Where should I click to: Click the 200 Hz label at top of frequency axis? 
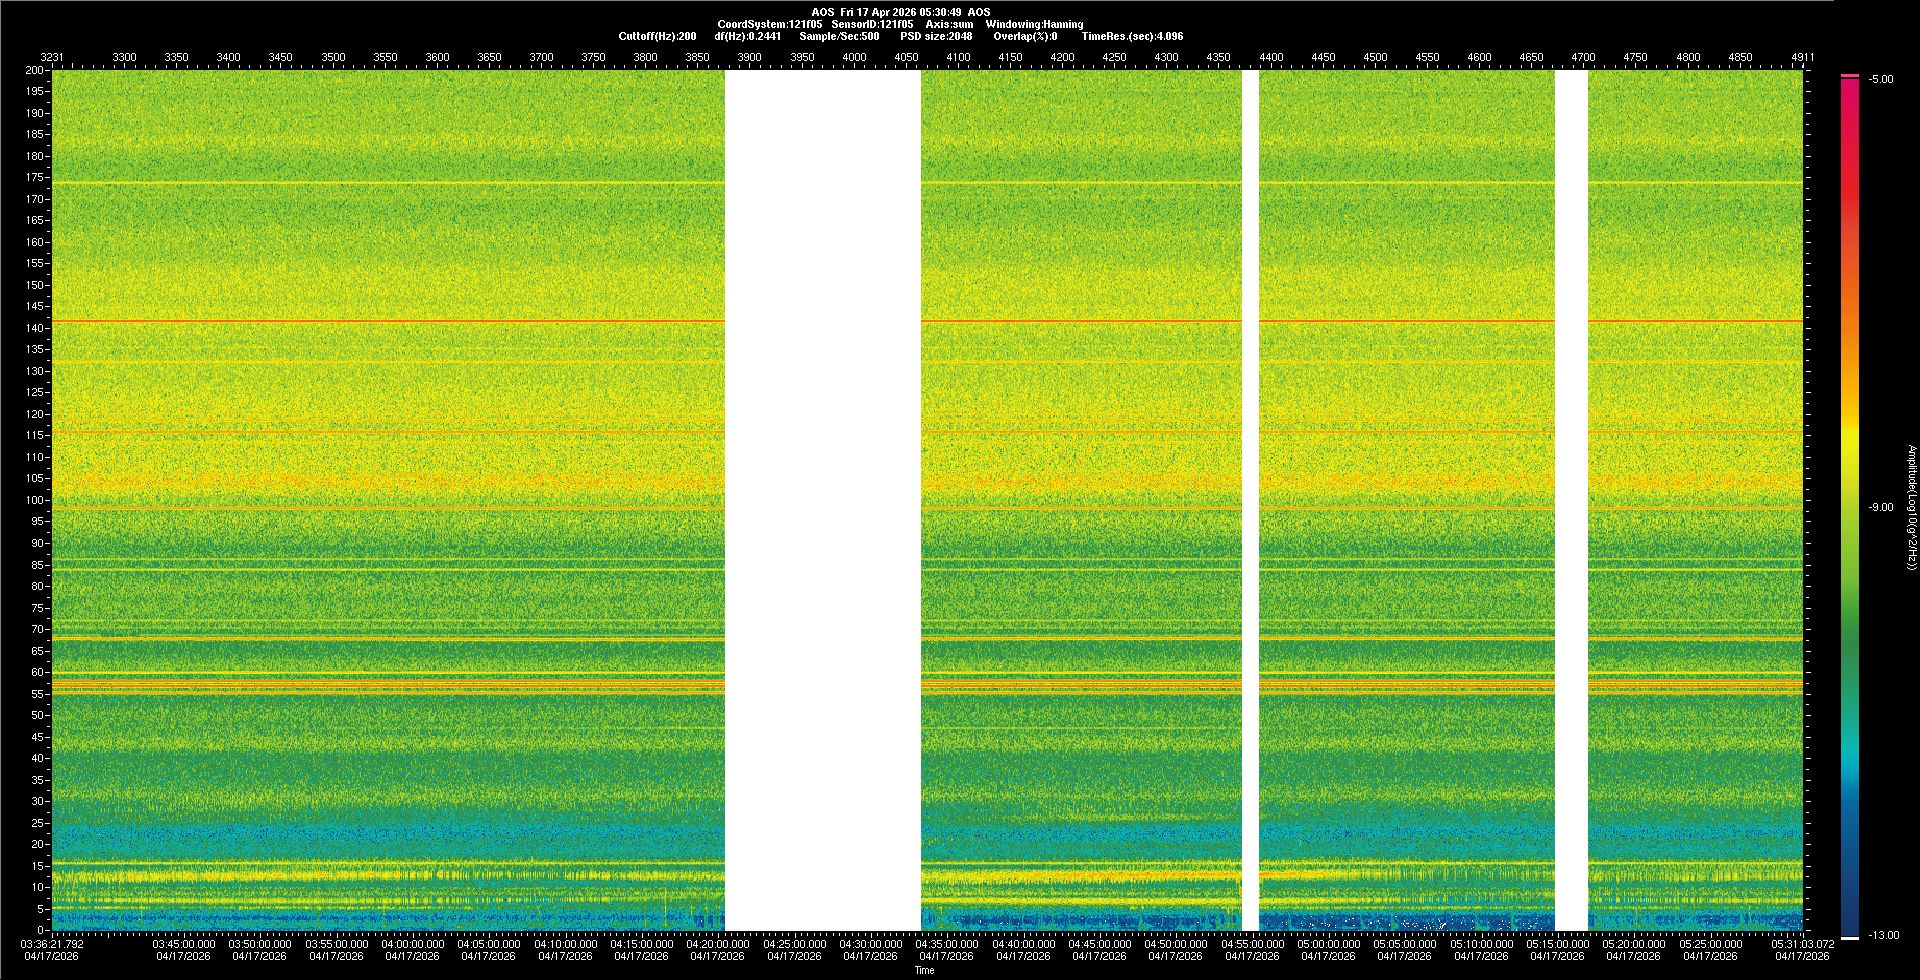click(x=35, y=71)
